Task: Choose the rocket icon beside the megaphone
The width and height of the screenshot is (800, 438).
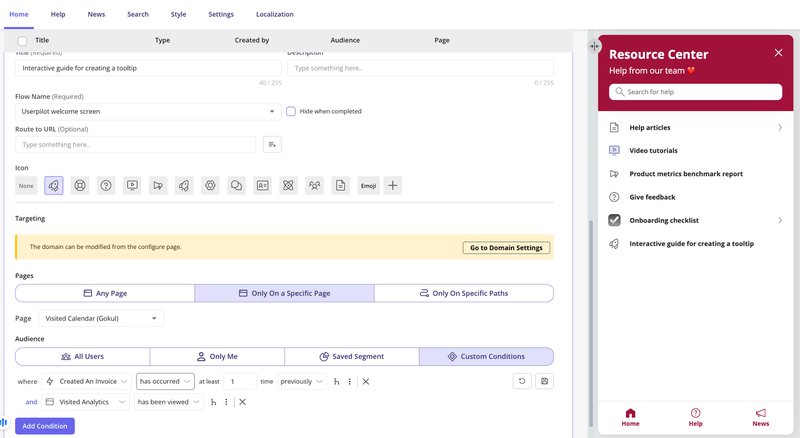Action: pos(184,185)
